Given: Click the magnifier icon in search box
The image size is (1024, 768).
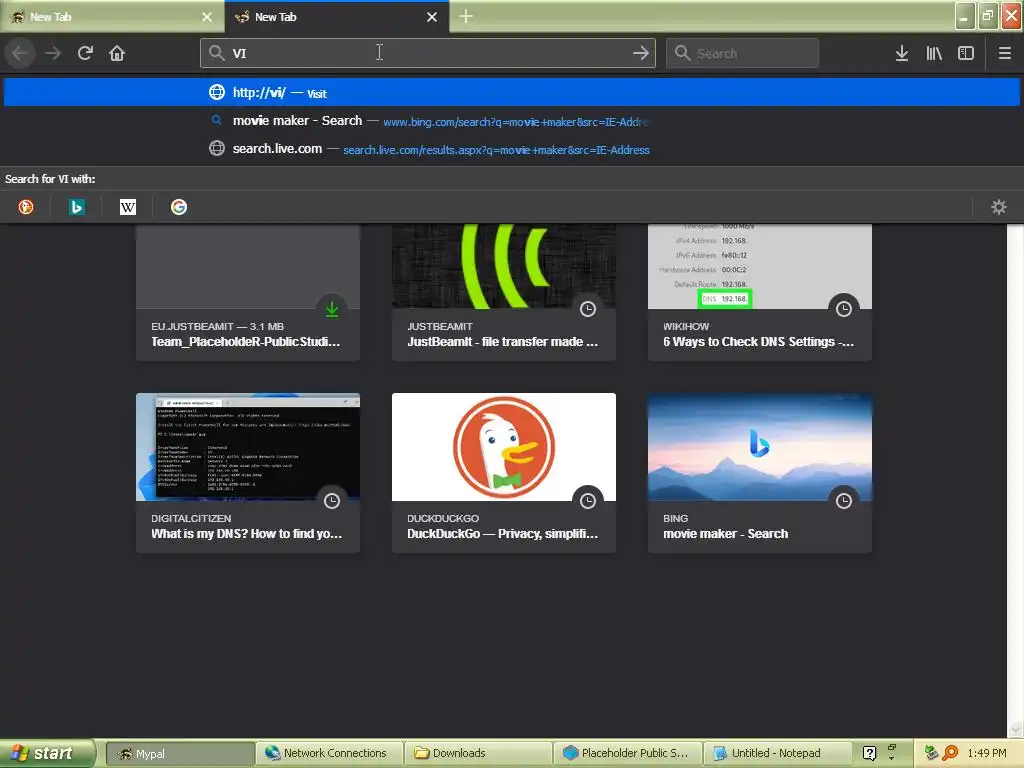Looking at the screenshot, I should tap(682, 53).
